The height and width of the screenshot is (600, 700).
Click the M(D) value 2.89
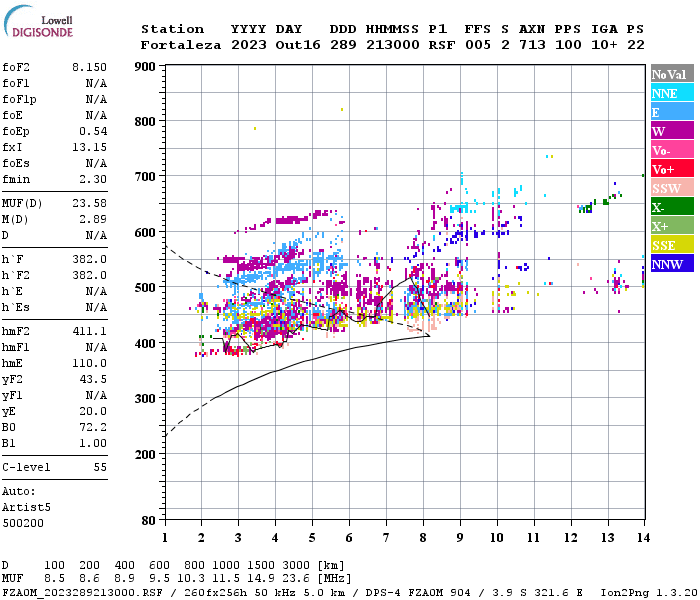pos(93,219)
